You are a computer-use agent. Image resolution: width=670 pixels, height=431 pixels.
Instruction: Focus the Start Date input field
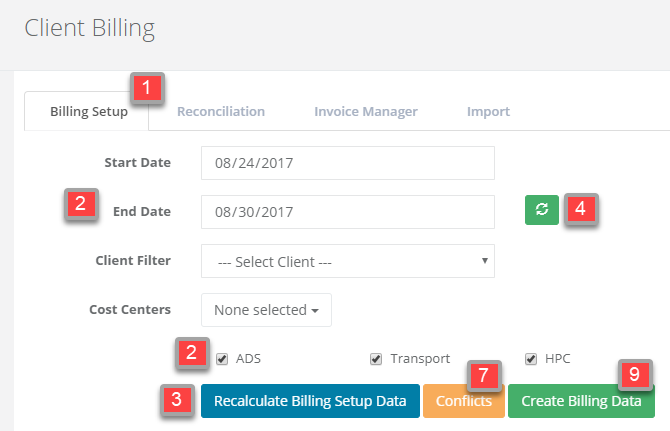point(348,163)
